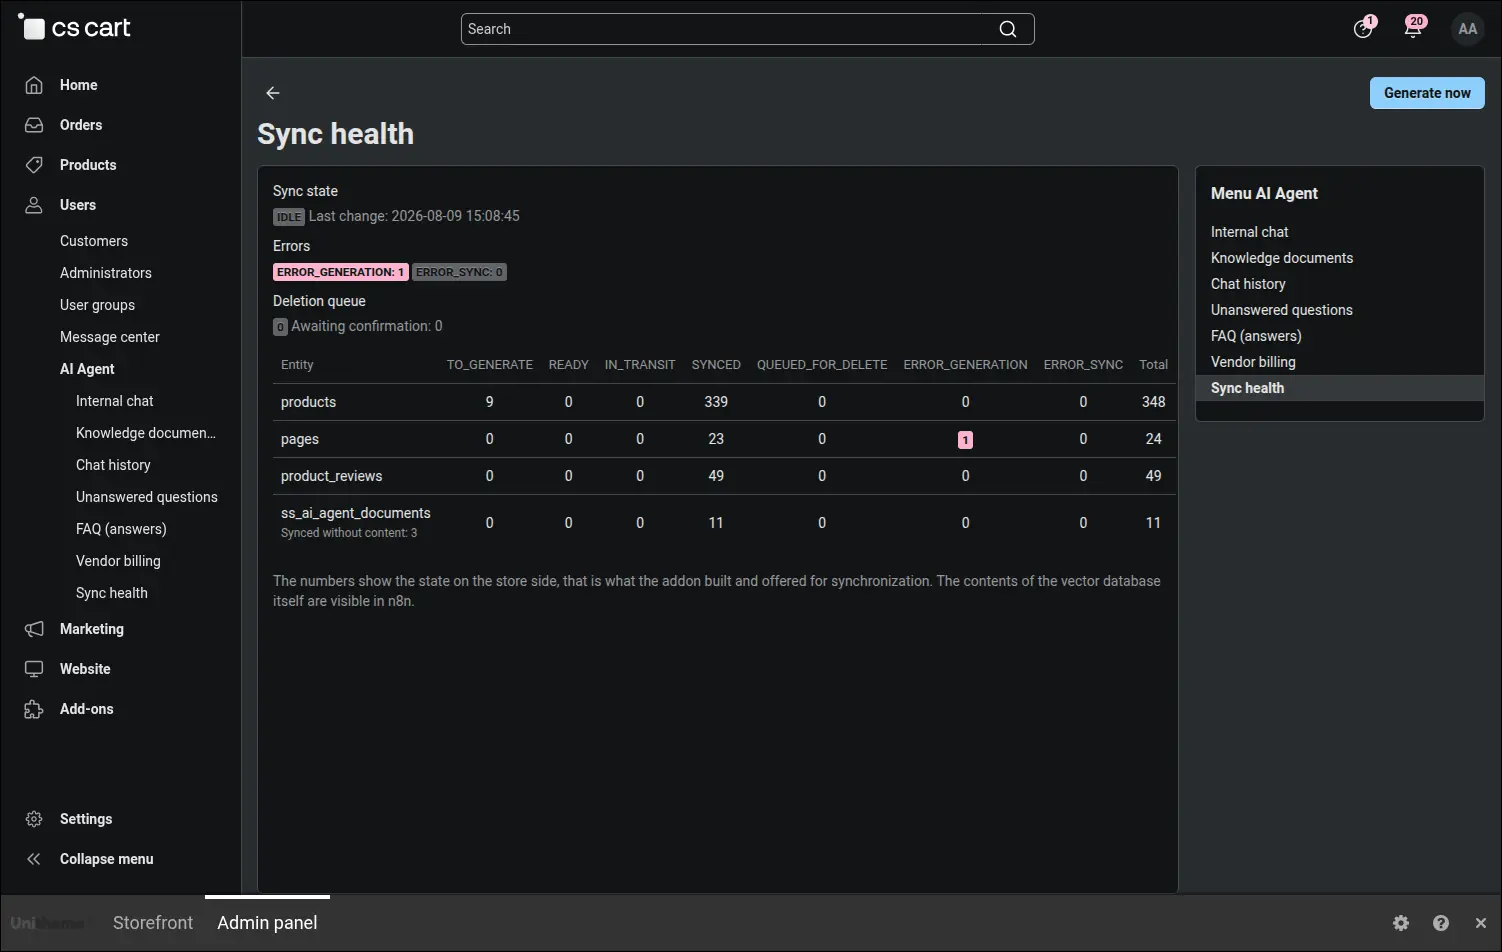Click Collapse menu label
1502x952 pixels.
point(107,859)
